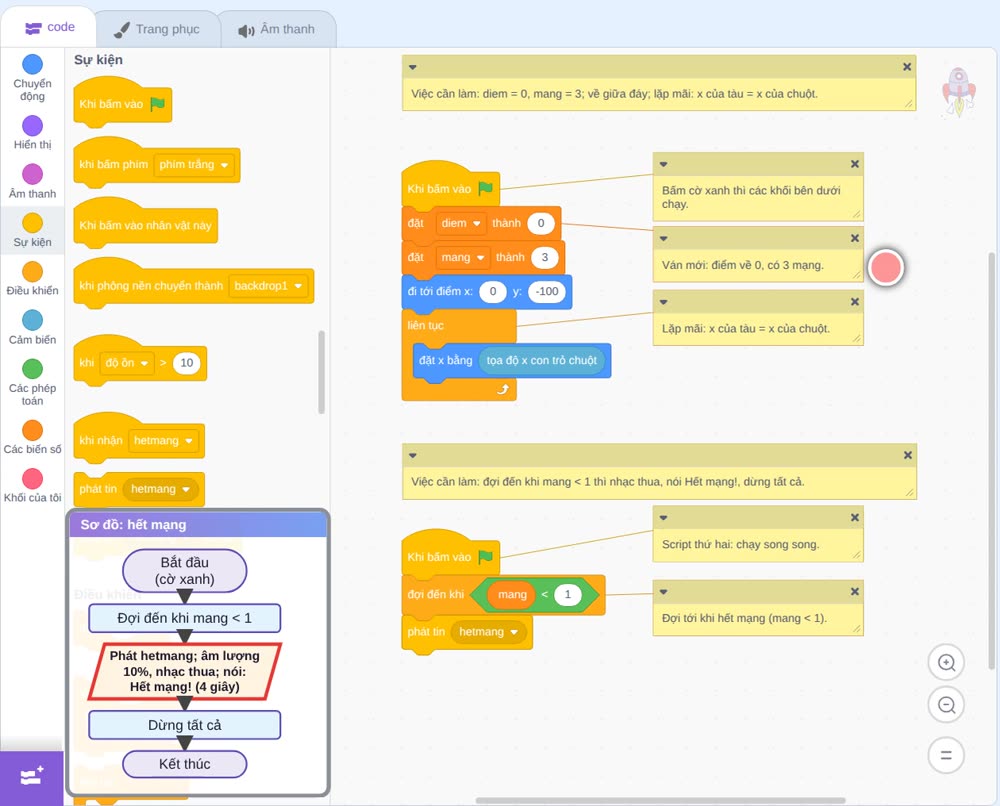Image resolution: width=1000 pixels, height=806 pixels.
Task: Delete the 'Đợi tới khi hết mạng' comment
Action: point(855,592)
